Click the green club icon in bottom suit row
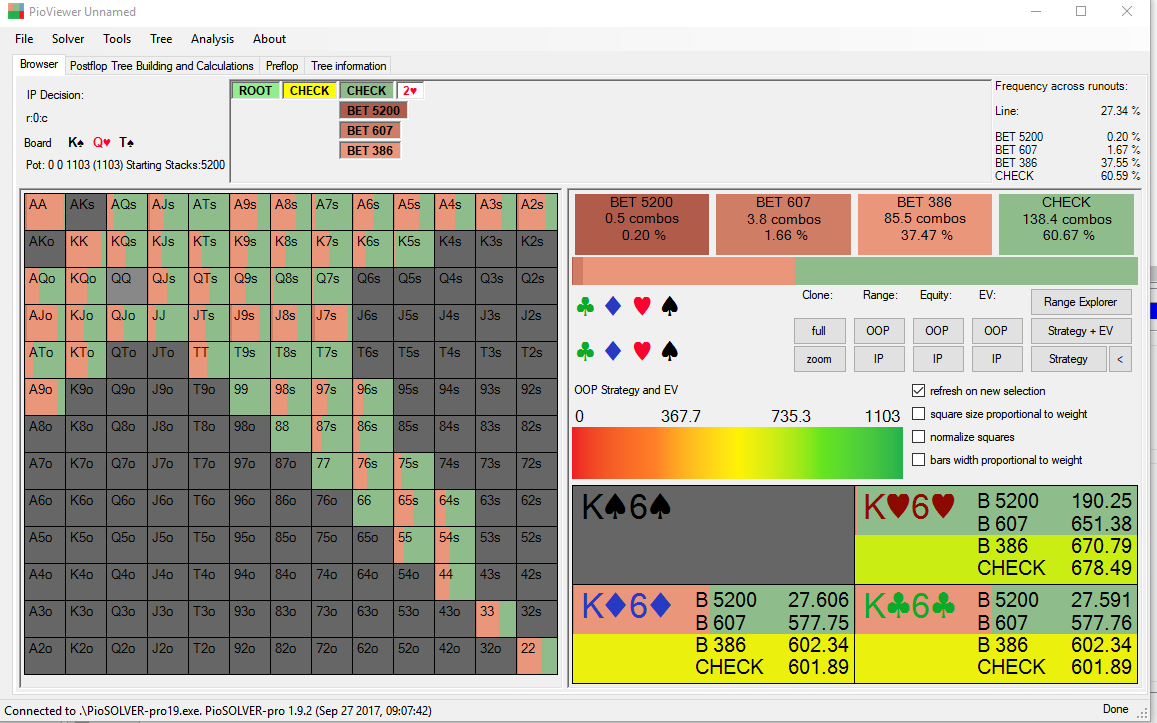The image size is (1157, 723). point(585,351)
